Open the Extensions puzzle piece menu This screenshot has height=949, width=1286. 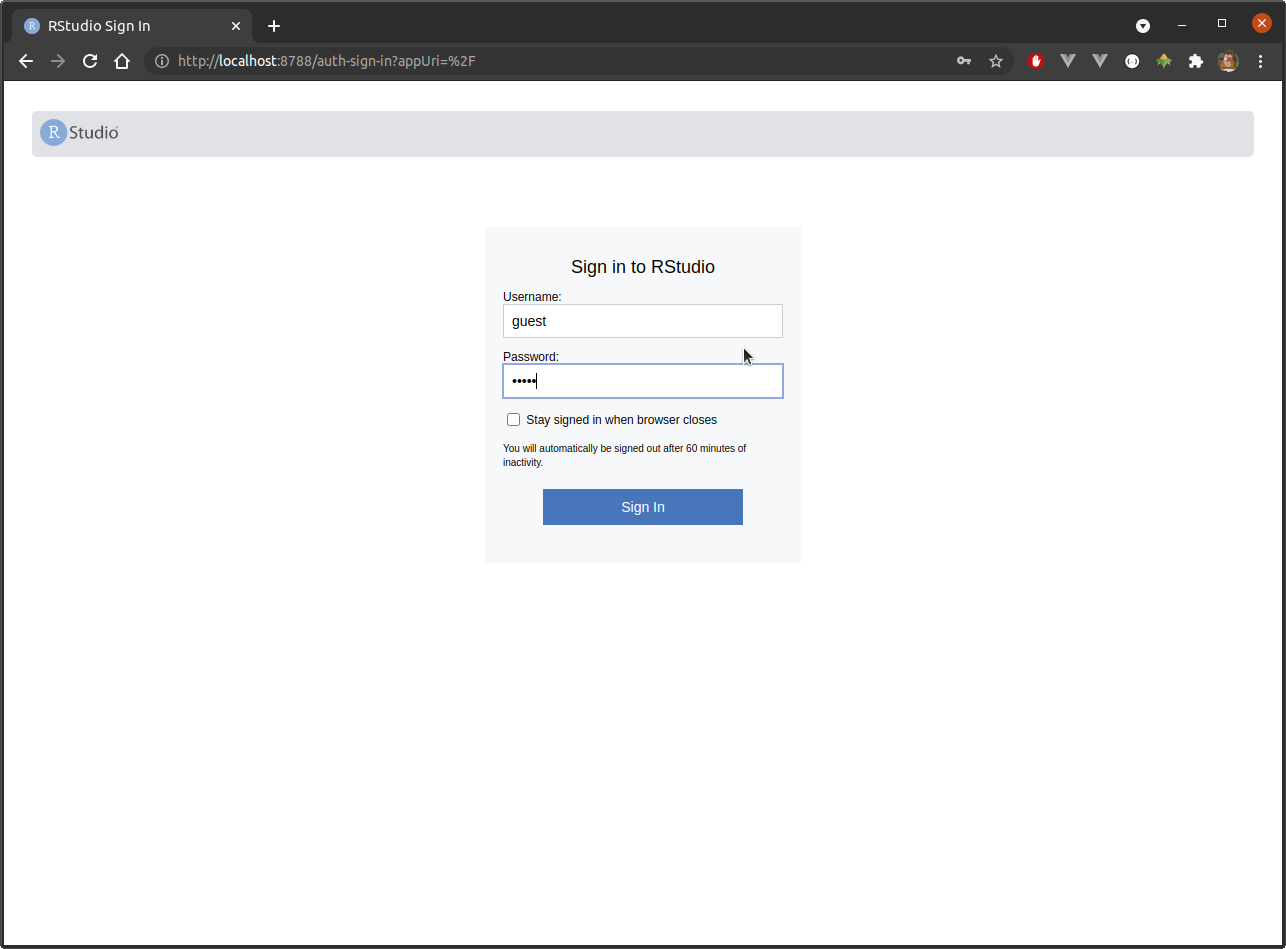point(1196,61)
